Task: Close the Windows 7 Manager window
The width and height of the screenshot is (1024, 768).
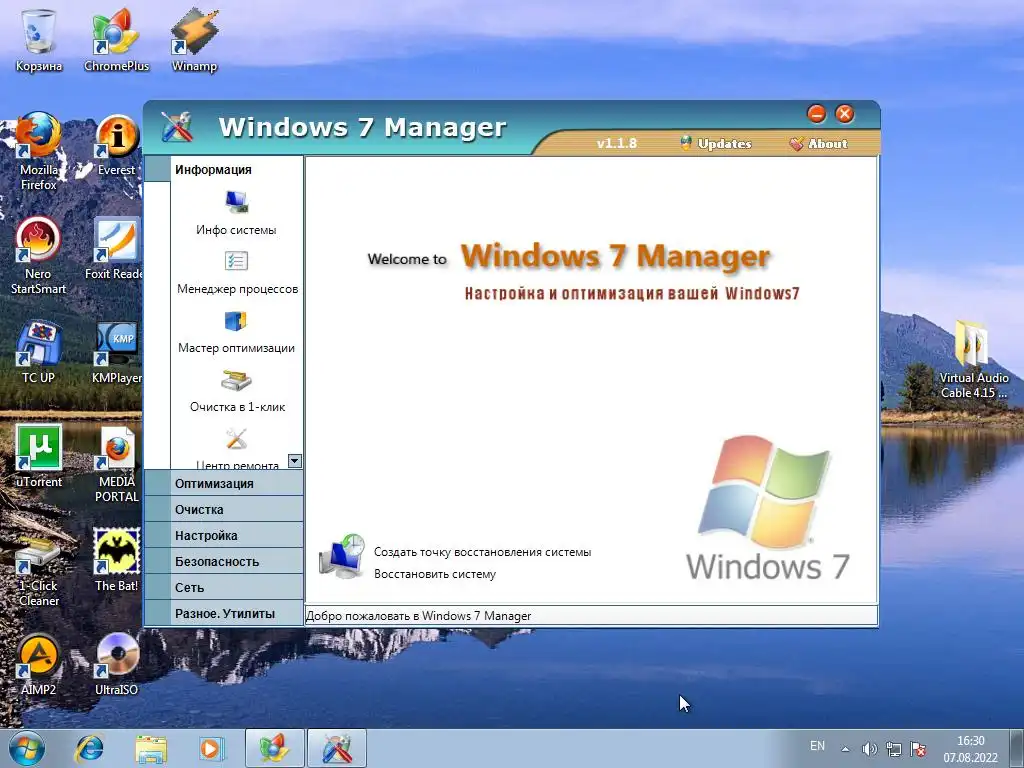Action: click(844, 114)
